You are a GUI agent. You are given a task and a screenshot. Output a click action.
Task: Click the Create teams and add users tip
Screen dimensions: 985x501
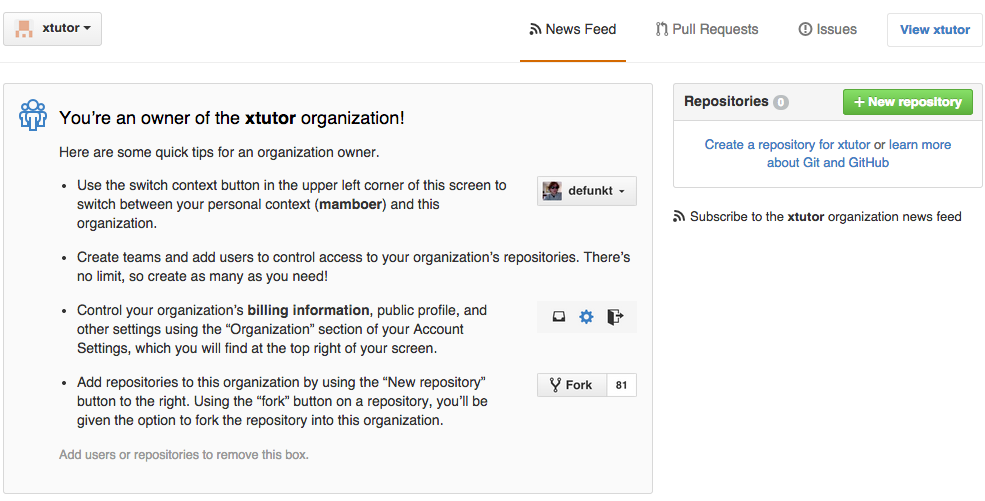(x=354, y=267)
